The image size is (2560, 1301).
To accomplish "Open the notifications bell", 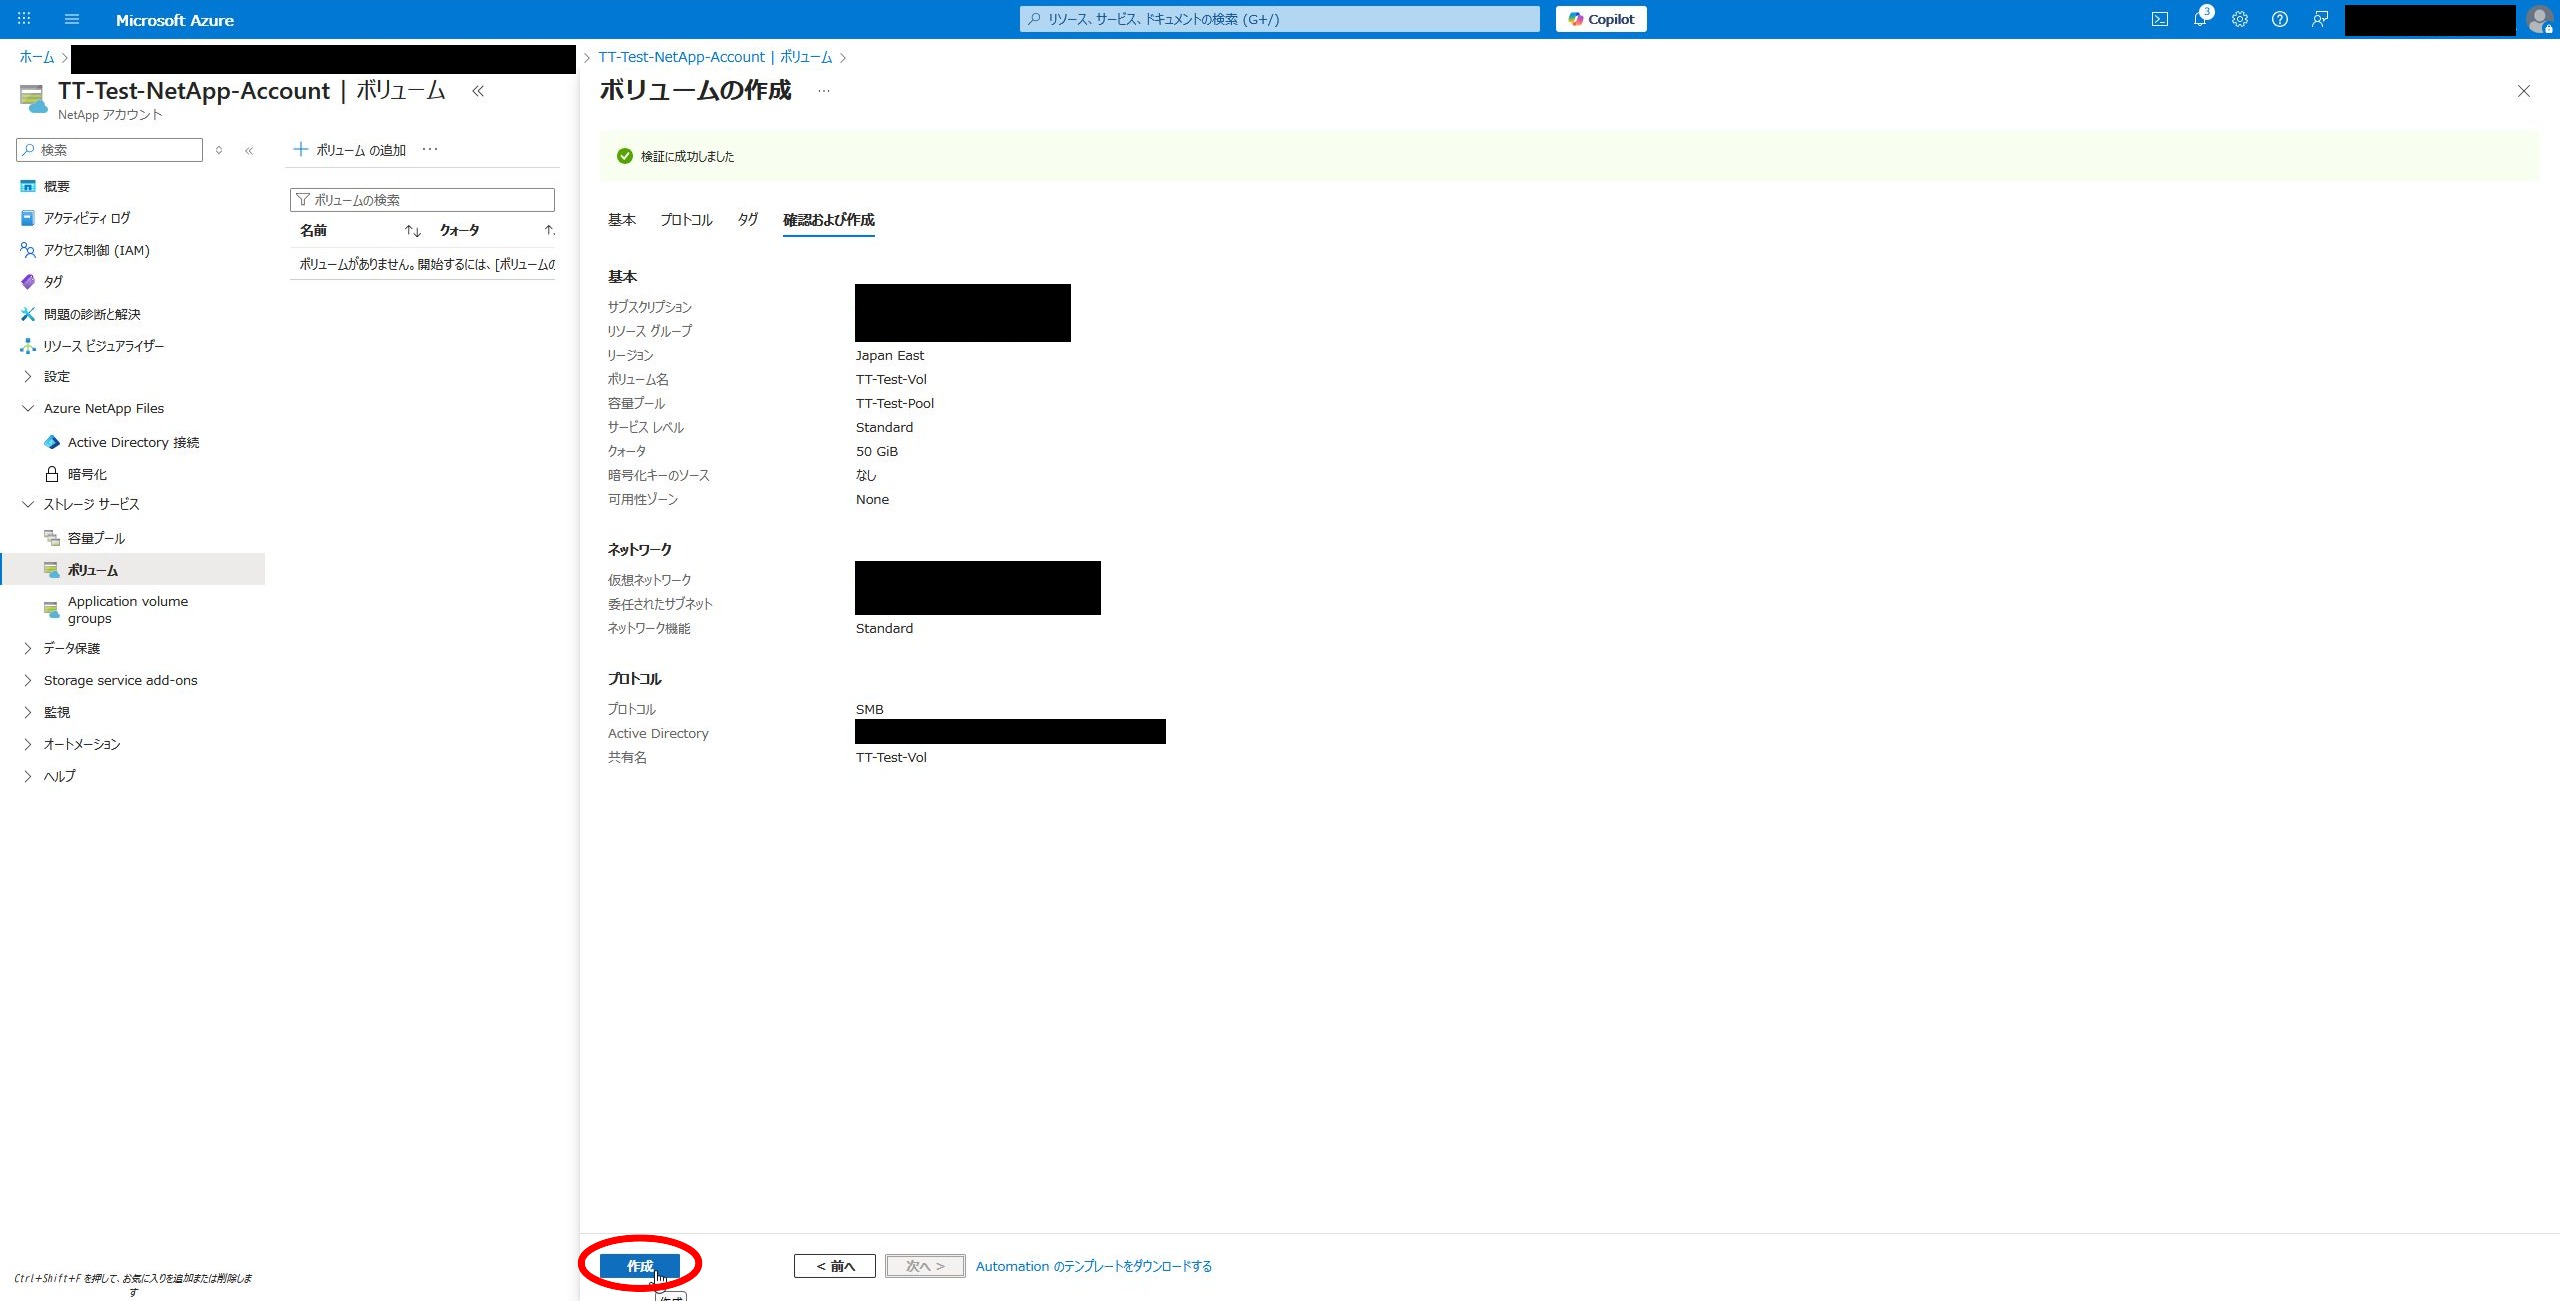I will click(x=2200, y=19).
